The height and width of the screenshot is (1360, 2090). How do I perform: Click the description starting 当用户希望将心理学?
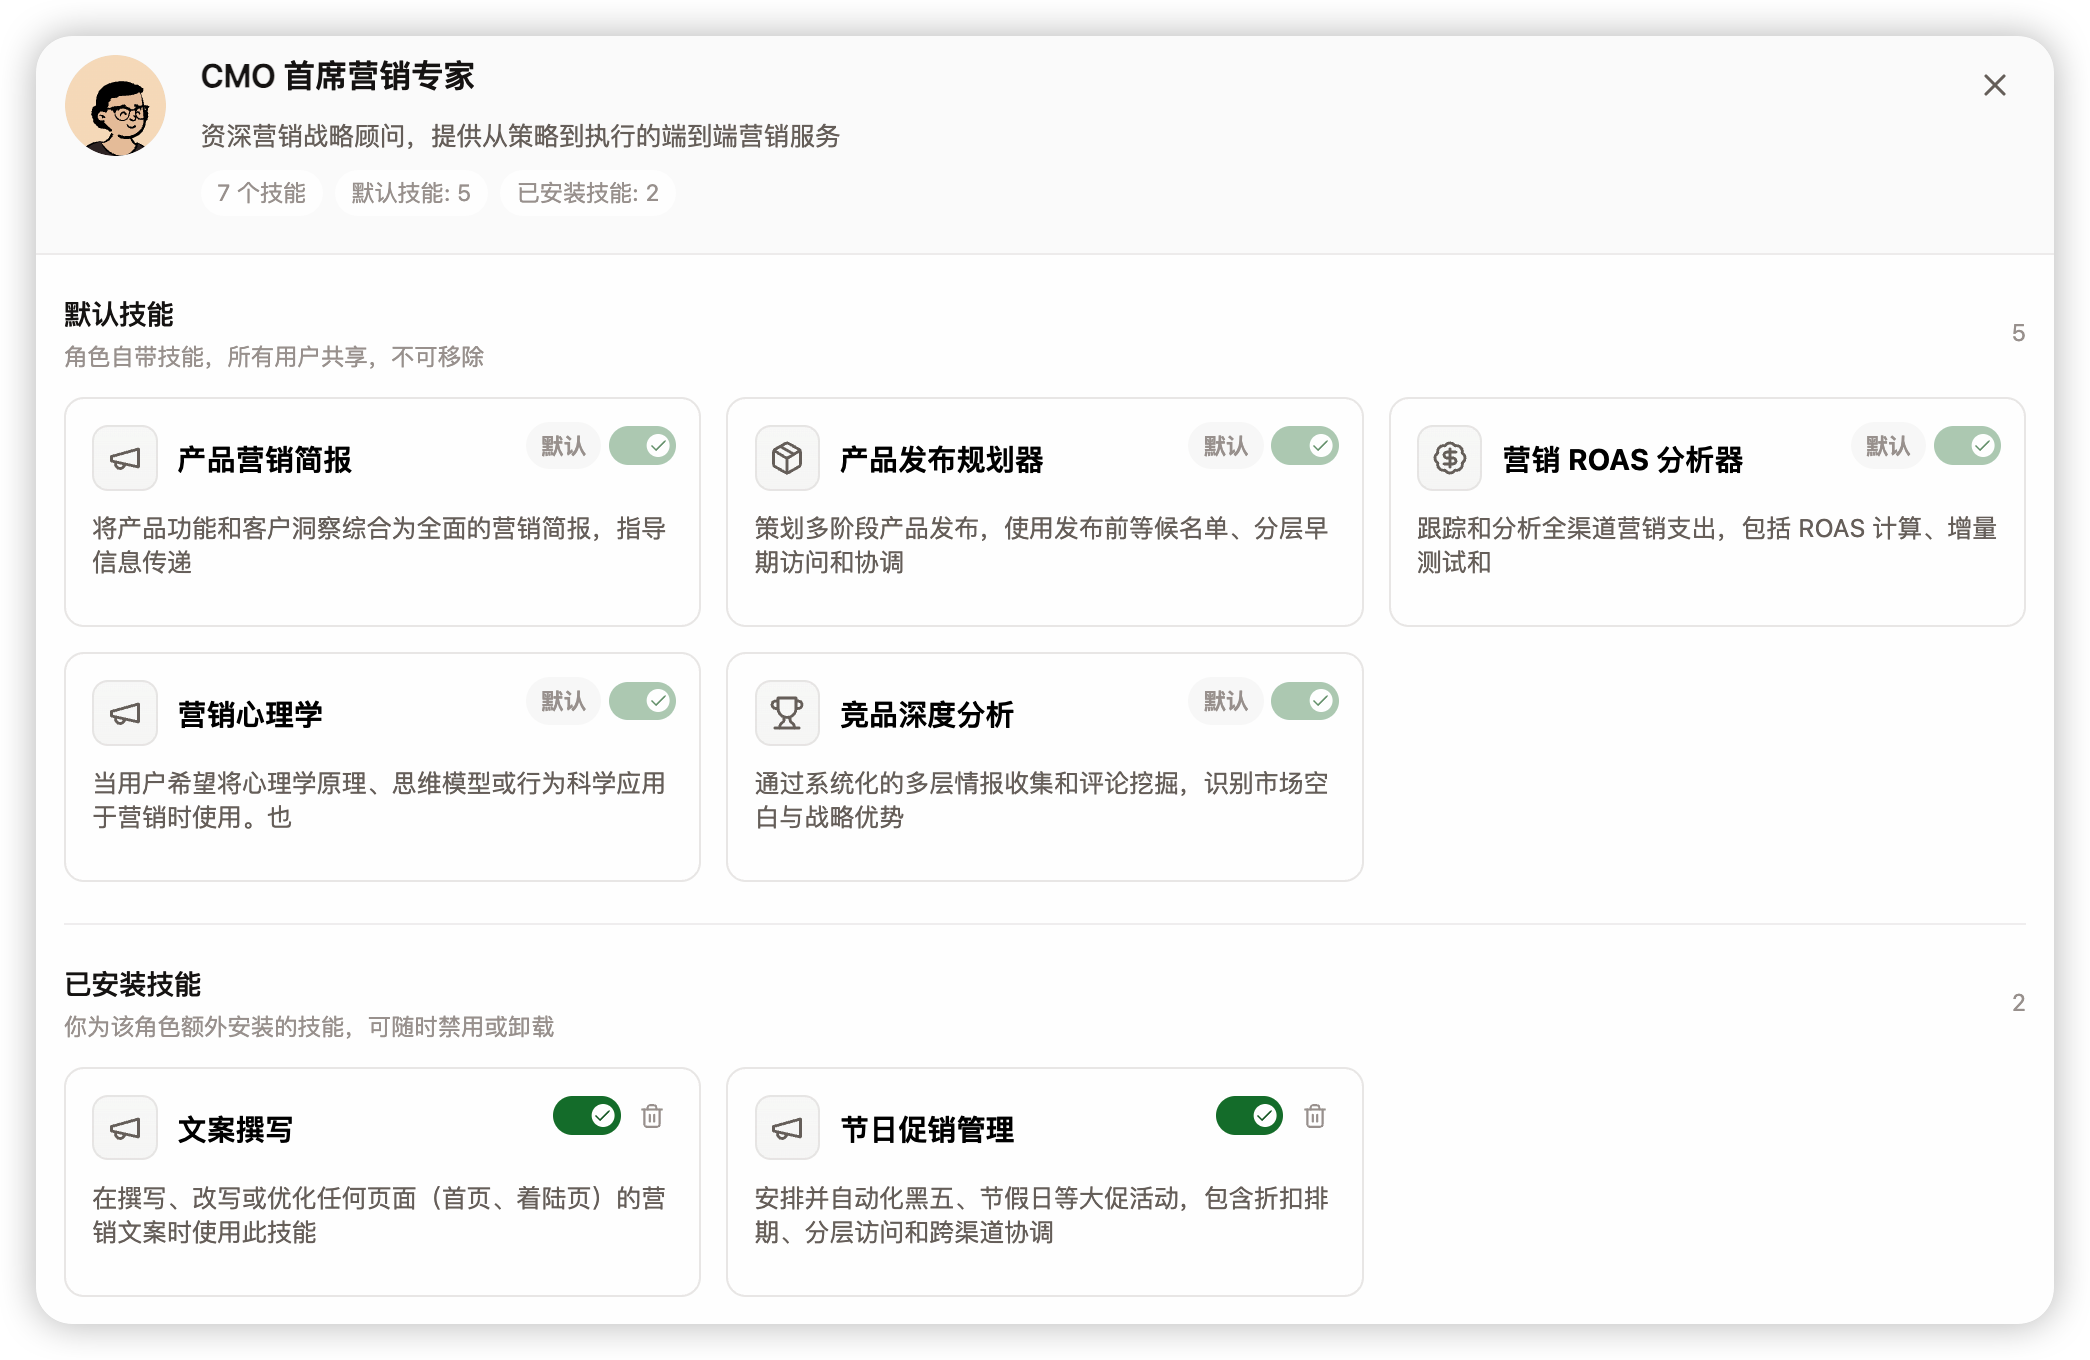point(380,800)
